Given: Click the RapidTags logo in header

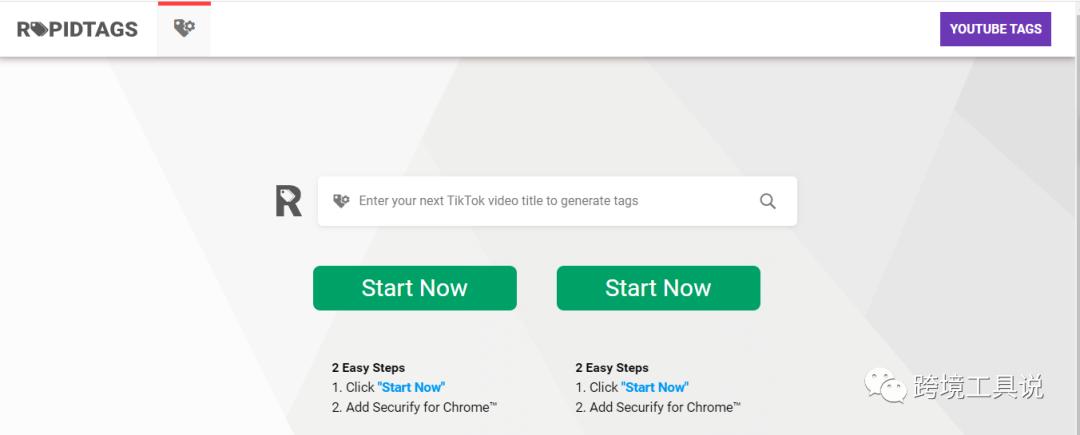Looking at the screenshot, I should (x=77, y=29).
